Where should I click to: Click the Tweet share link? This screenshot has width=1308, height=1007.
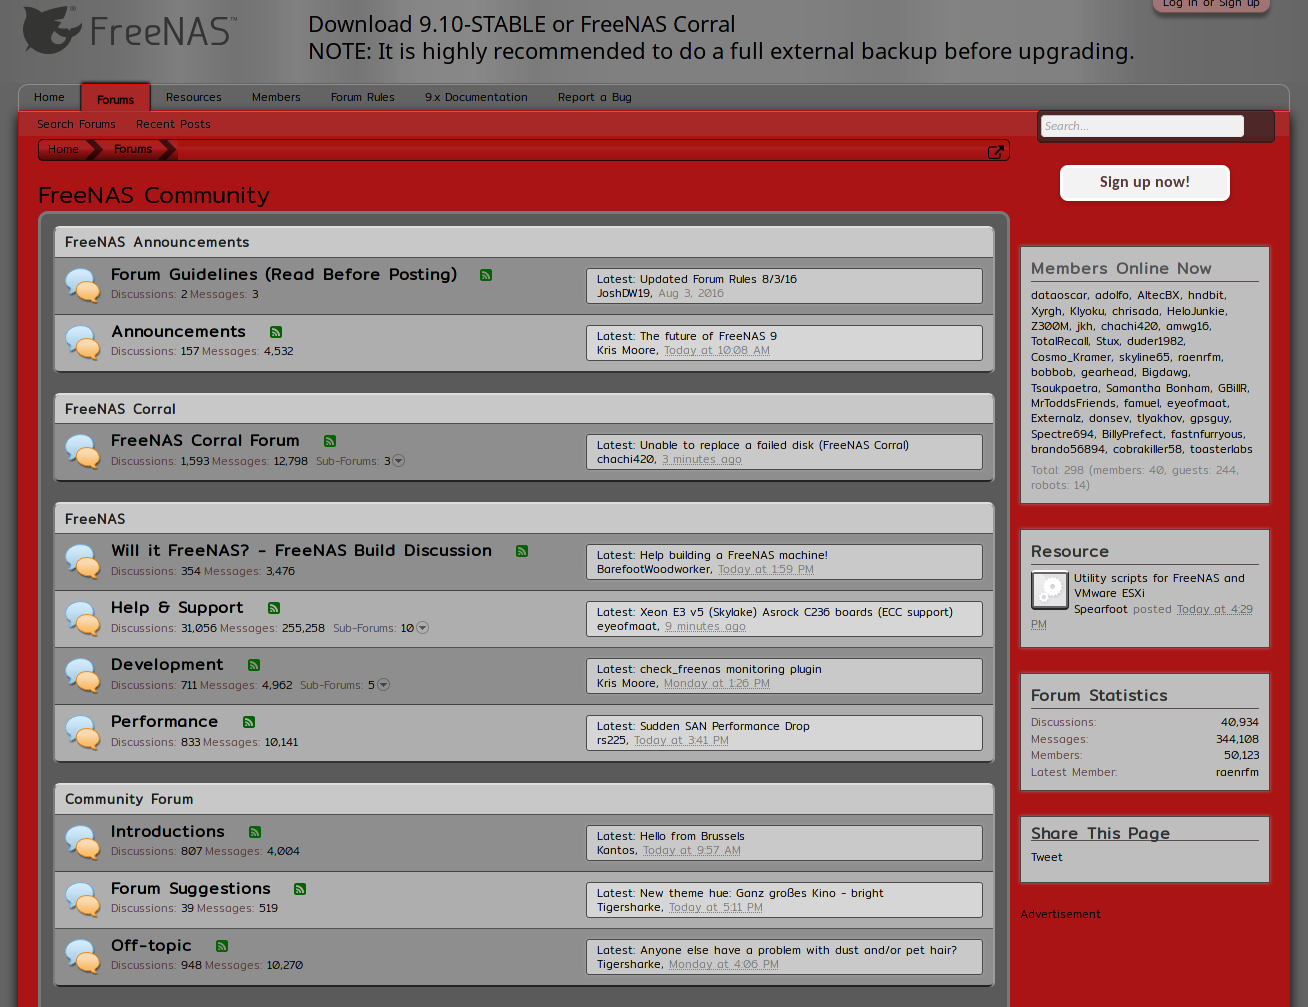point(1047,857)
